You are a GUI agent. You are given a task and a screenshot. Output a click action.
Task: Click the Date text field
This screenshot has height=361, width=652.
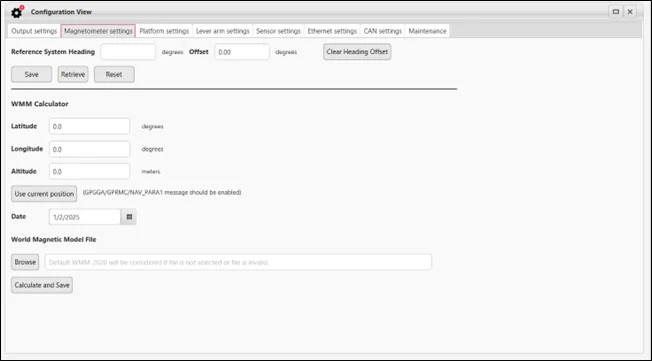(85, 217)
